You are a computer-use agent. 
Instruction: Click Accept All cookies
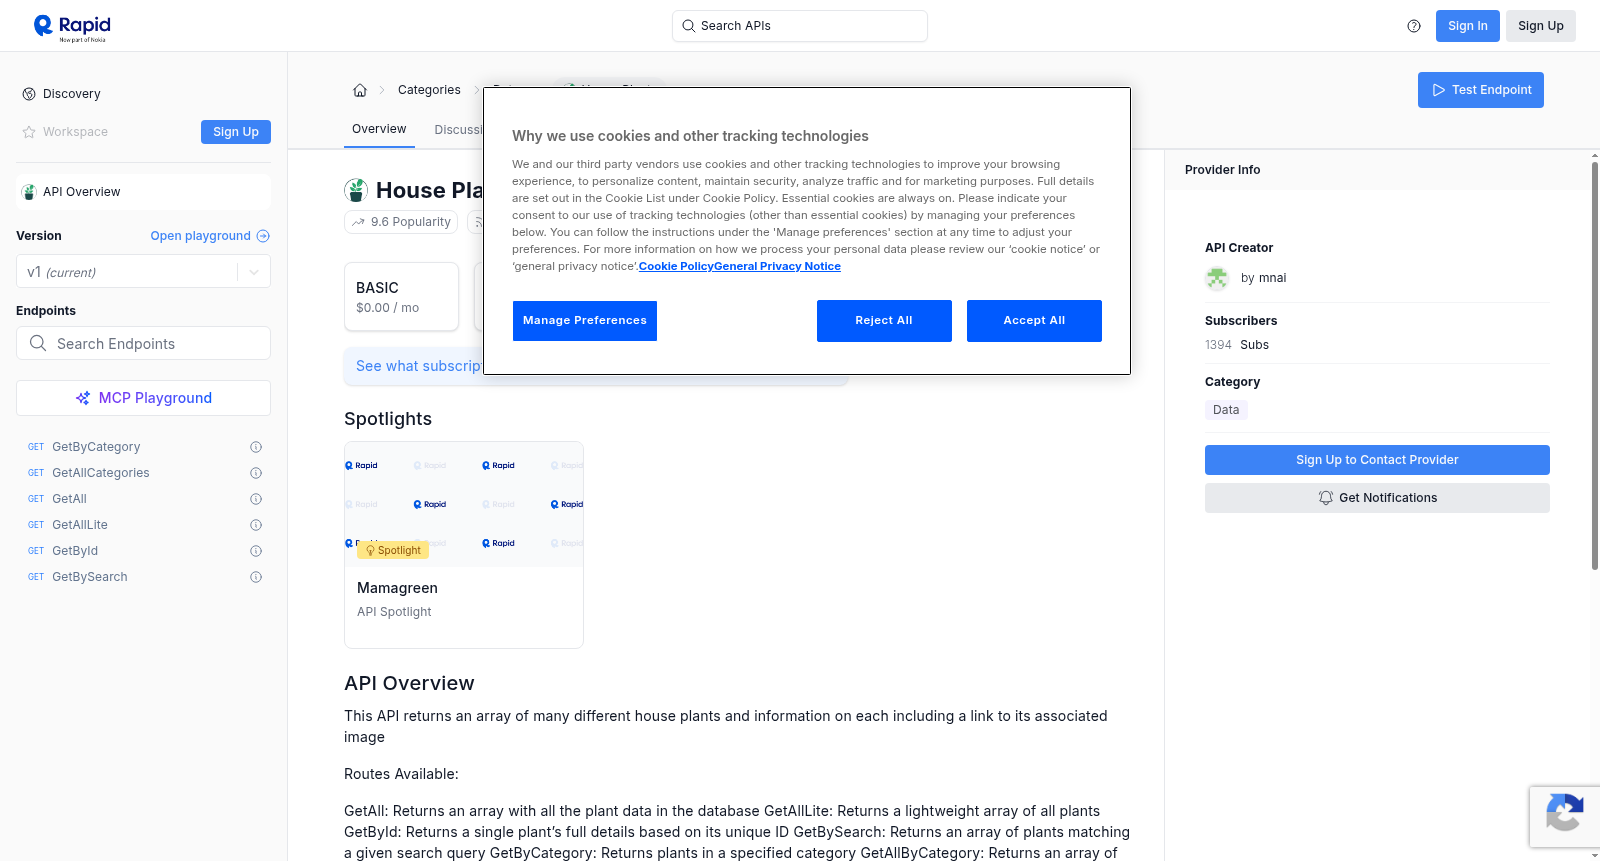coord(1034,321)
